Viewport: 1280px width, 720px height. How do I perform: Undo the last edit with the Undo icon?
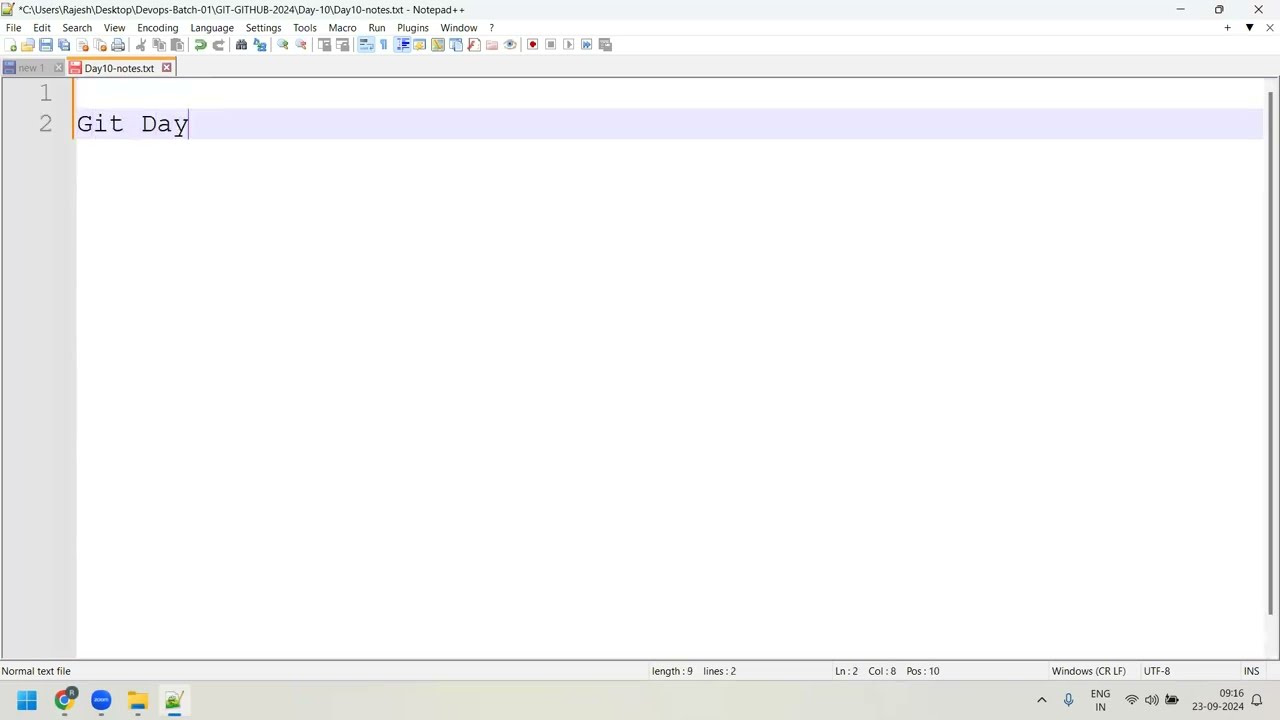pyautogui.click(x=200, y=45)
